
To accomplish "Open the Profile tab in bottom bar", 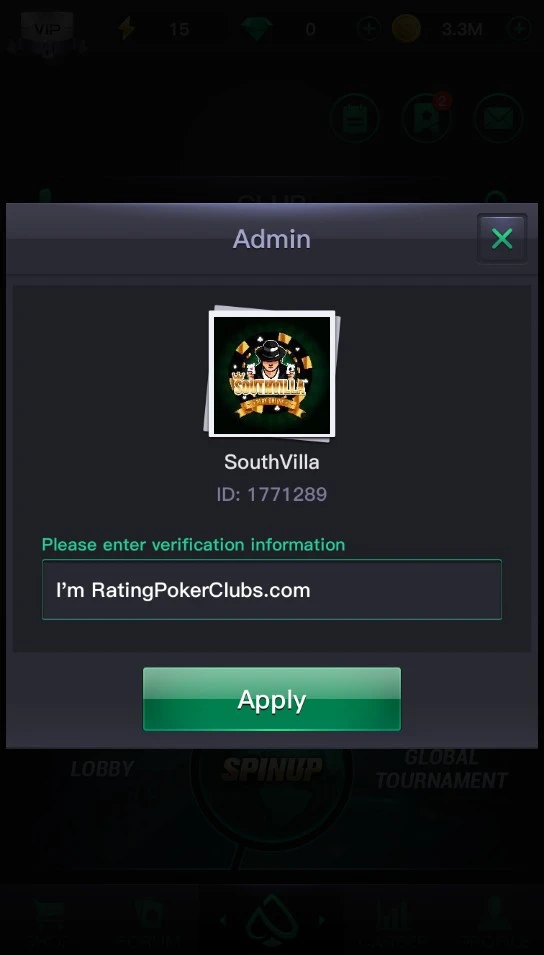I will coord(493,921).
